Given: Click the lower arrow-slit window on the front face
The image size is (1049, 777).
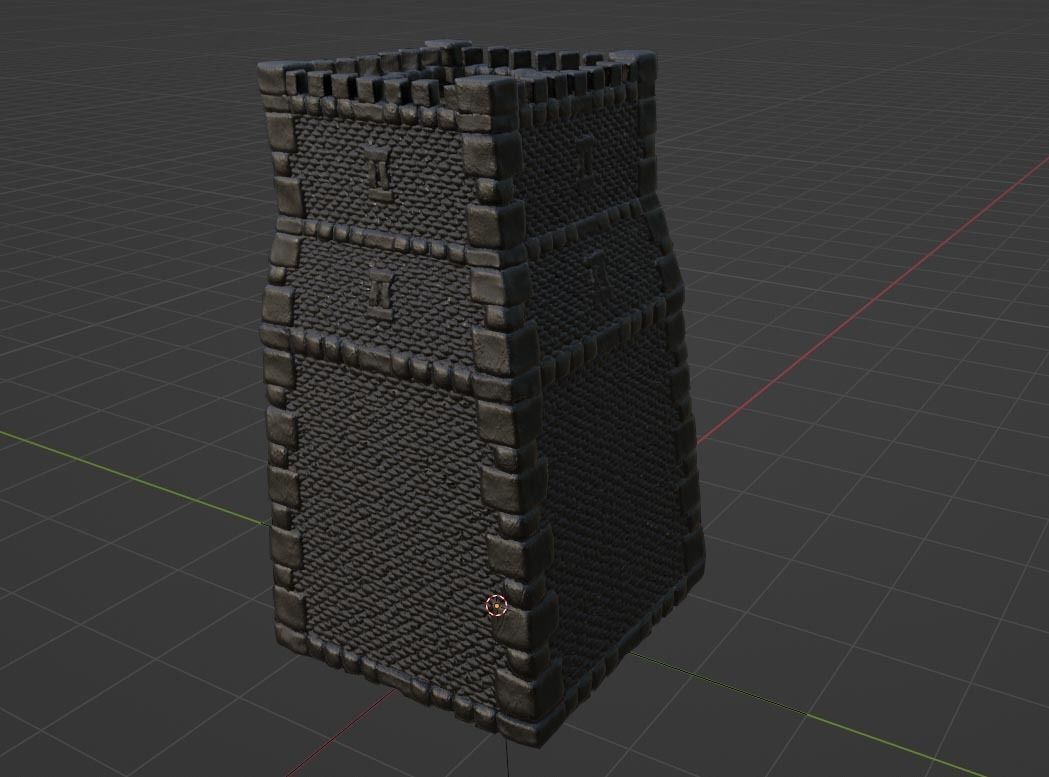Looking at the screenshot, I should [x=381, y=293].
